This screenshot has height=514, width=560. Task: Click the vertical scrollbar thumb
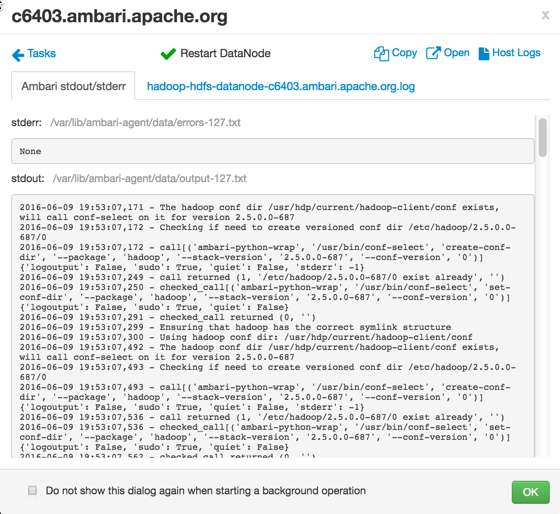543,138
